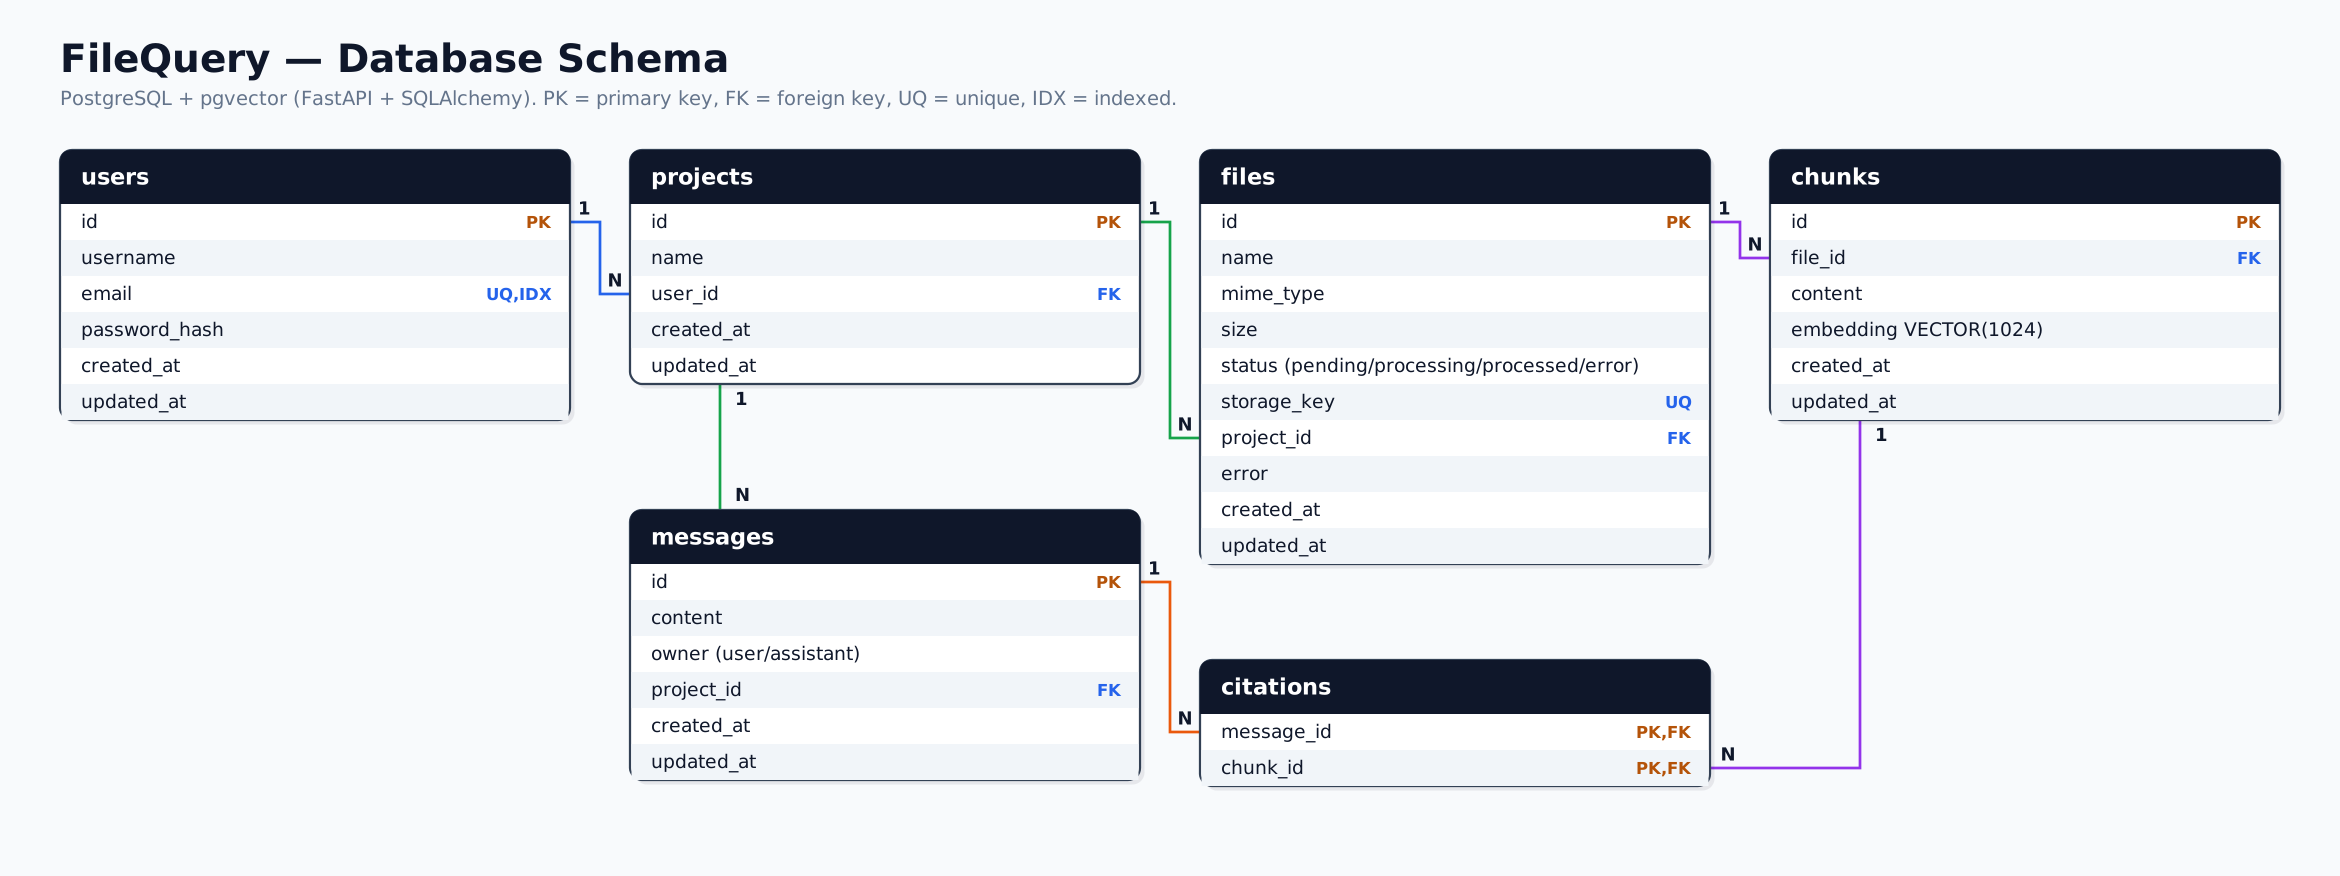Select the name row in files table
The width and height of the screenshot is (2340, 876).
coord(1455,258)
